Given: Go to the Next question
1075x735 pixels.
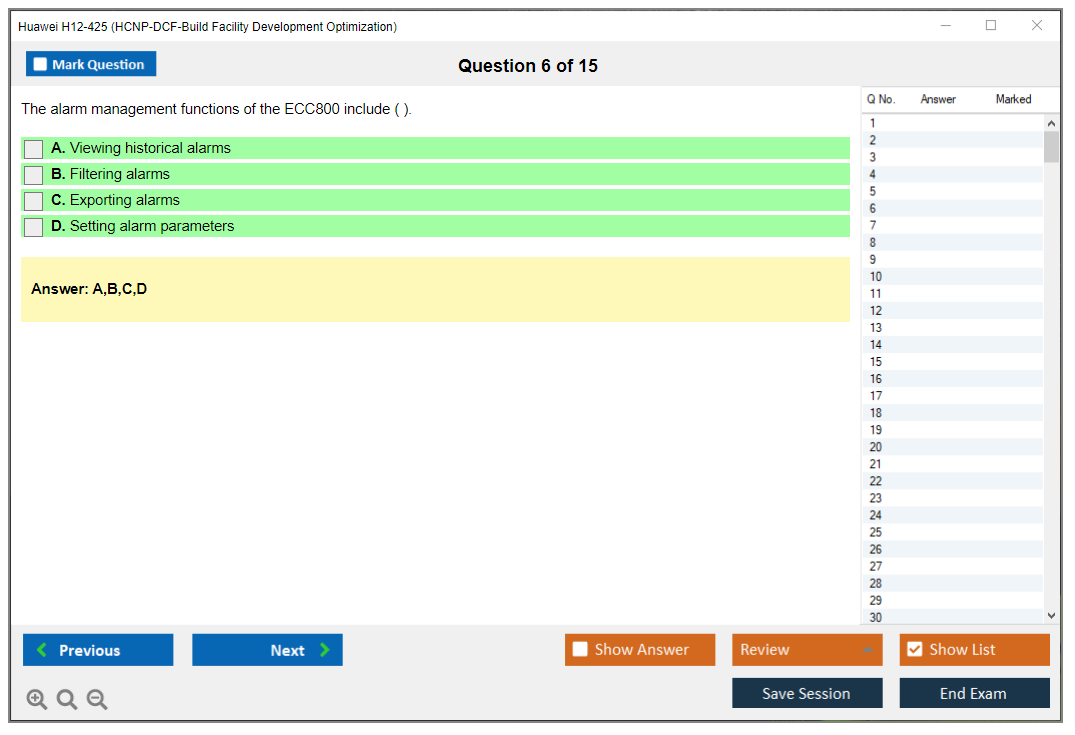Looking at the screenshot, I should tap(267, 650).
